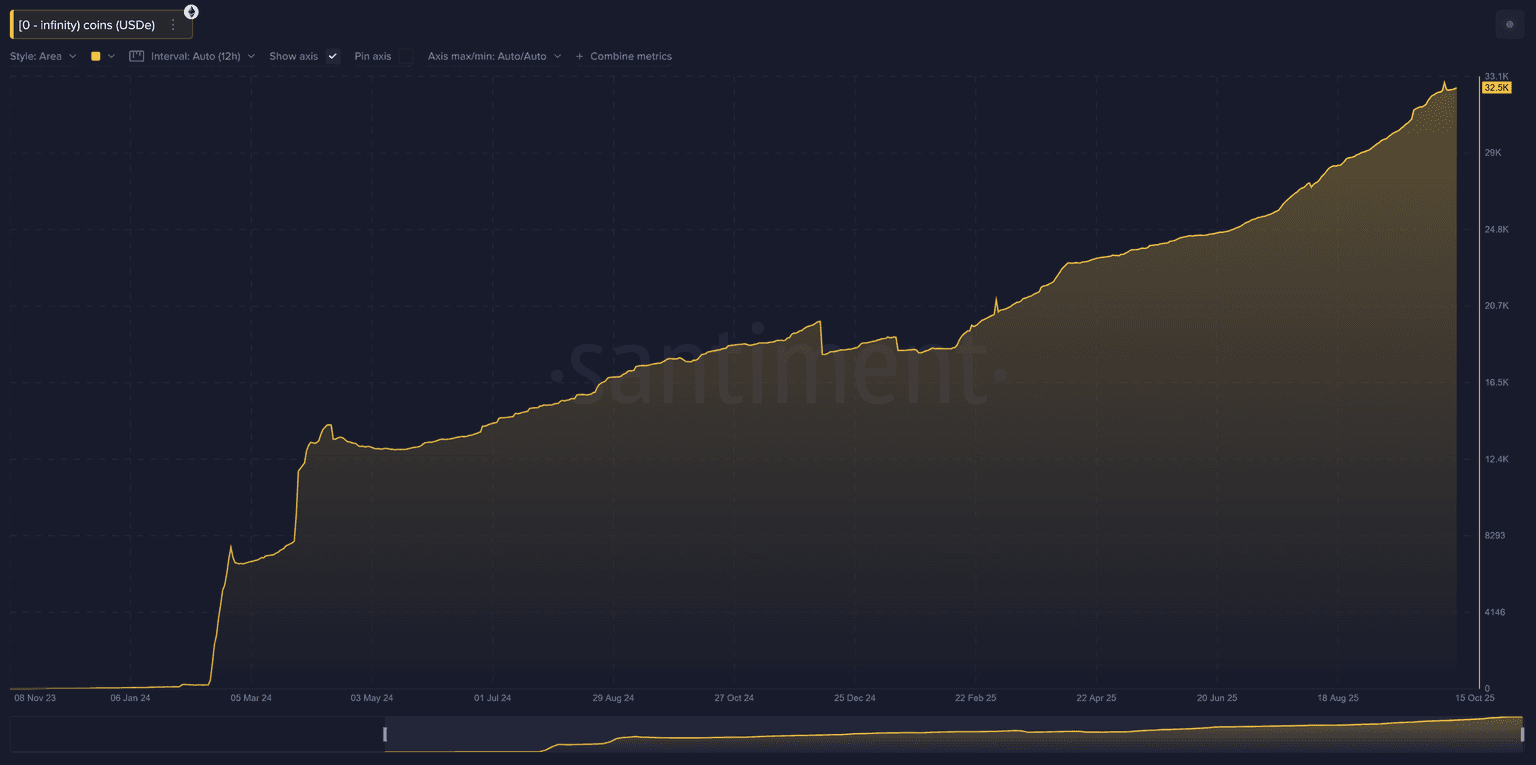Uncheck the Show axis checkbox
This screenshot has height=765, width=1536.
click(x=333, y=57)
